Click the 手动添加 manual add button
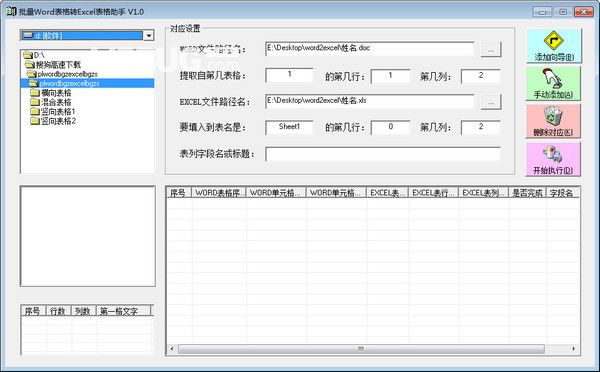 pos(554,83)
